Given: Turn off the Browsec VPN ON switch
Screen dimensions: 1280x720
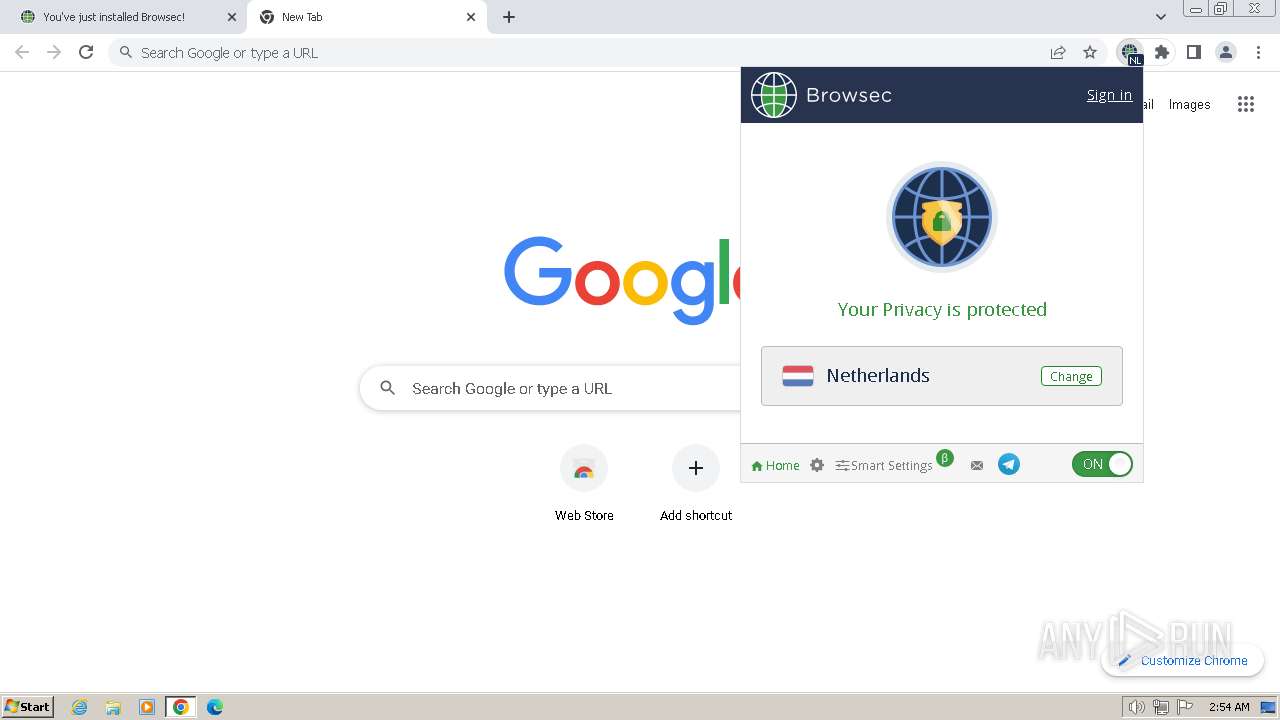Looking at the screenshot, I should 1102,464.
